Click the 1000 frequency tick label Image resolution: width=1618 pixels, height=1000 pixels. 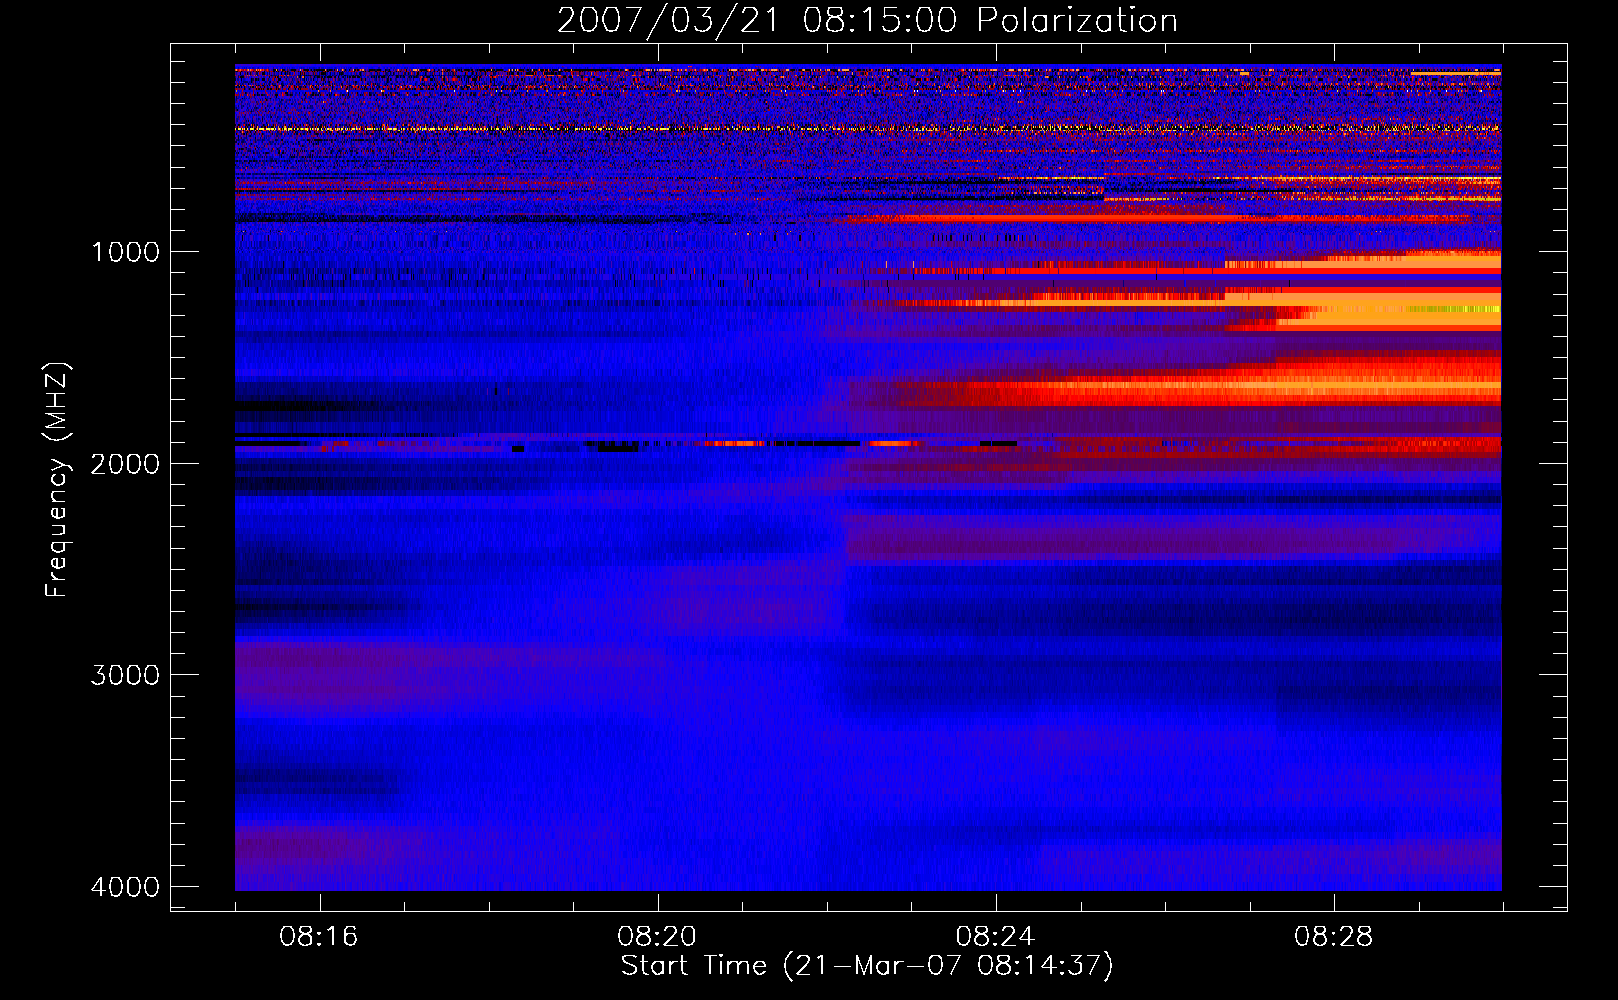click(x=125, y=252)
